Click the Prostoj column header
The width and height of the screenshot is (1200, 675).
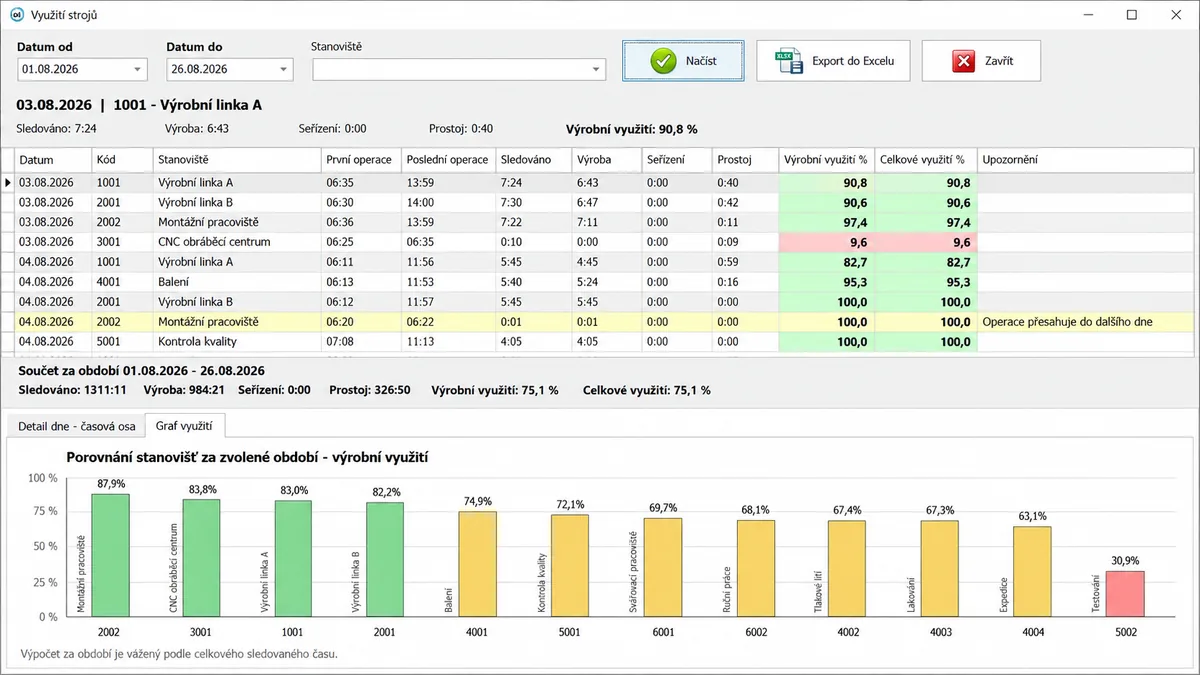(745, 160)
